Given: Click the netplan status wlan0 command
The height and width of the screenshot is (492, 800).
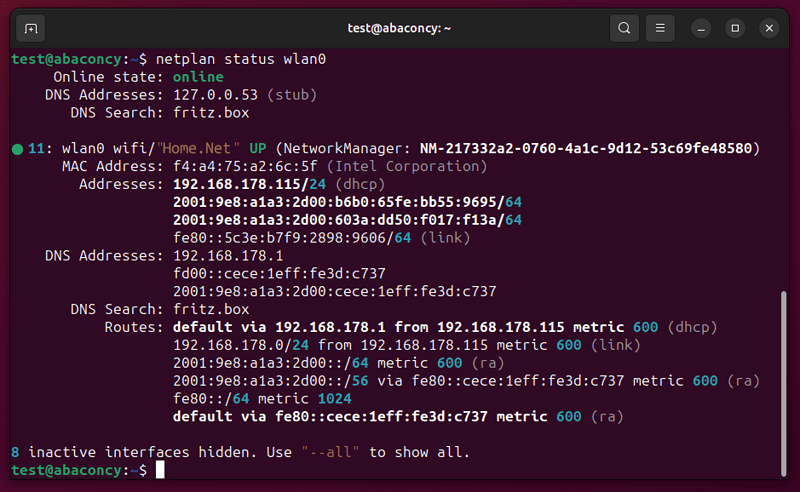Looking at the screenshot, I should pos(241,59).
